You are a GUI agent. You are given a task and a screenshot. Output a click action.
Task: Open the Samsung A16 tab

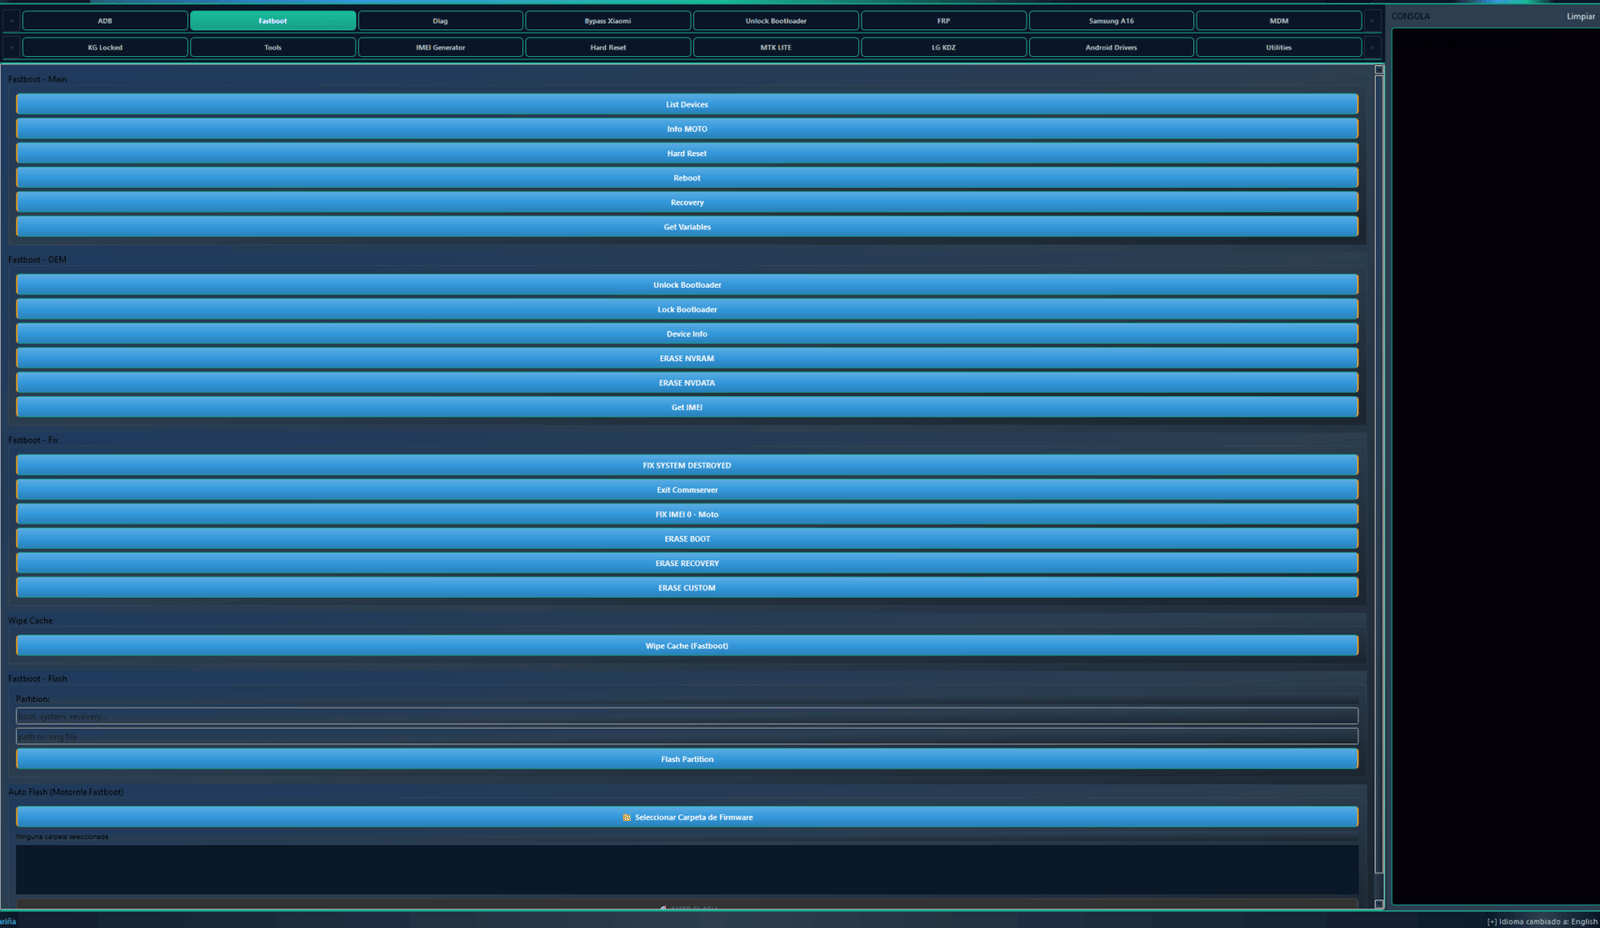(1111, 21)
